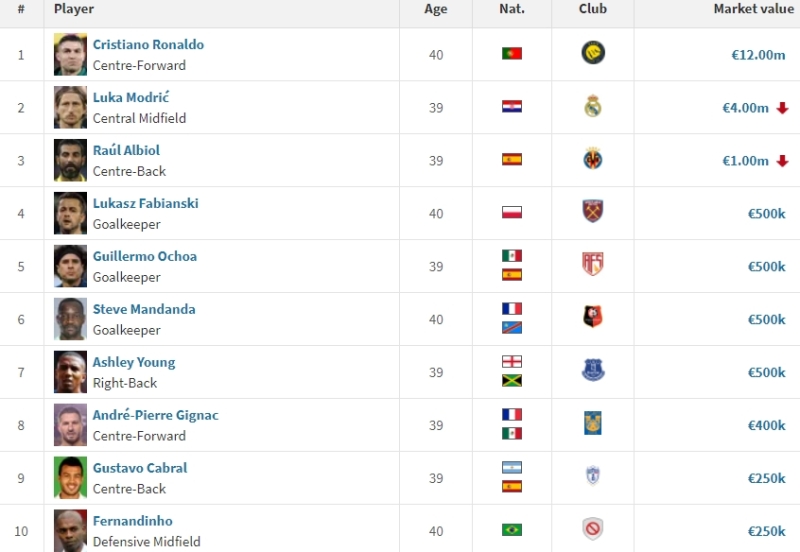800x552 pixels.
Task: Click Steve Mandanda's portrait thumbnail
Action: point(70,319)
